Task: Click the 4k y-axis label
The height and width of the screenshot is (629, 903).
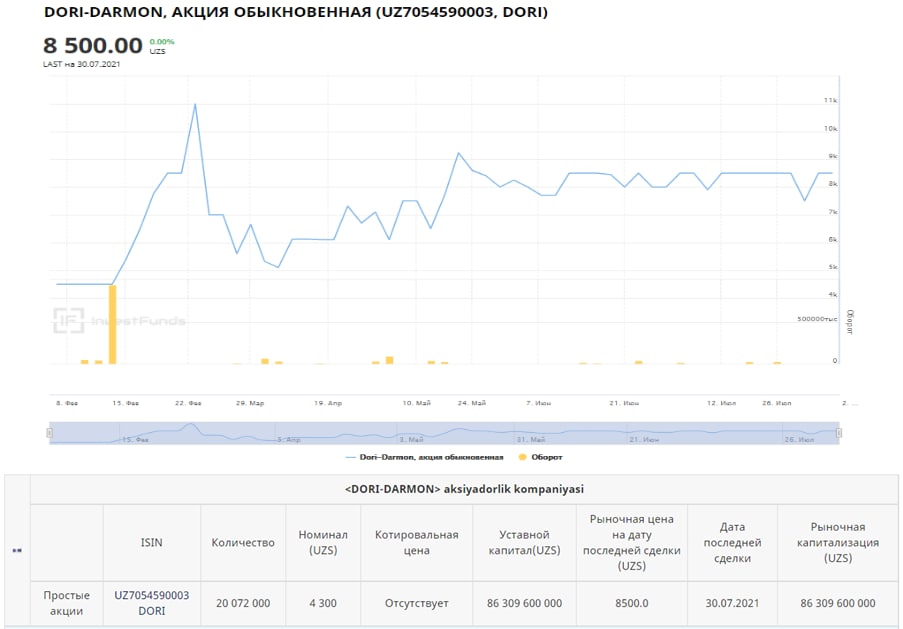Action: click(x=833, y=294)
